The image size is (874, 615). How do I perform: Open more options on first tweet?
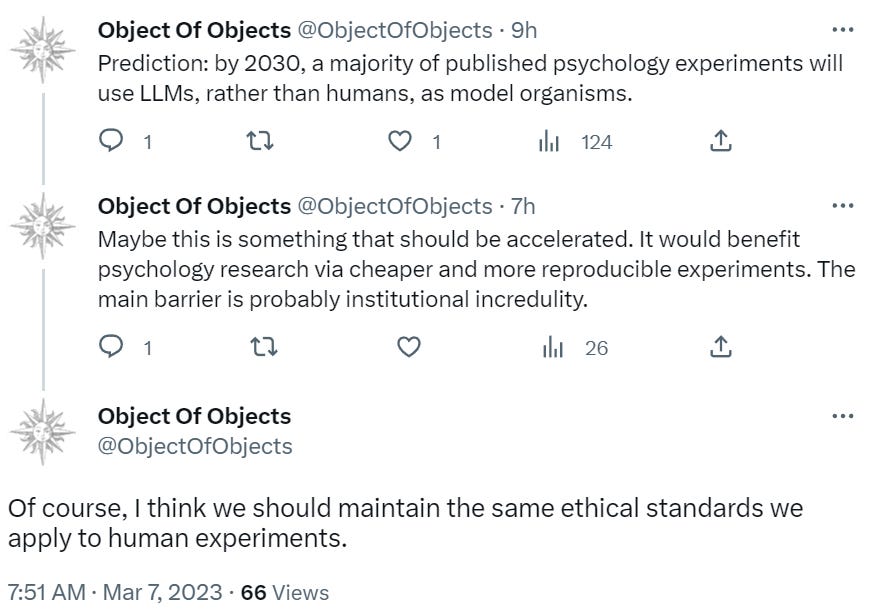click(843, 30)
